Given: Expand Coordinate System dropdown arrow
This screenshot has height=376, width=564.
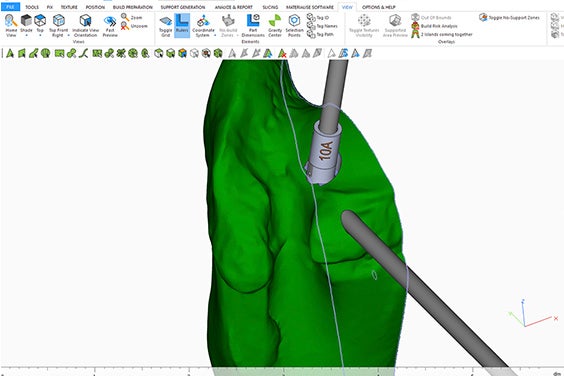Looking at the screenshot, I should pyautogui.click(x=215, y=35).
